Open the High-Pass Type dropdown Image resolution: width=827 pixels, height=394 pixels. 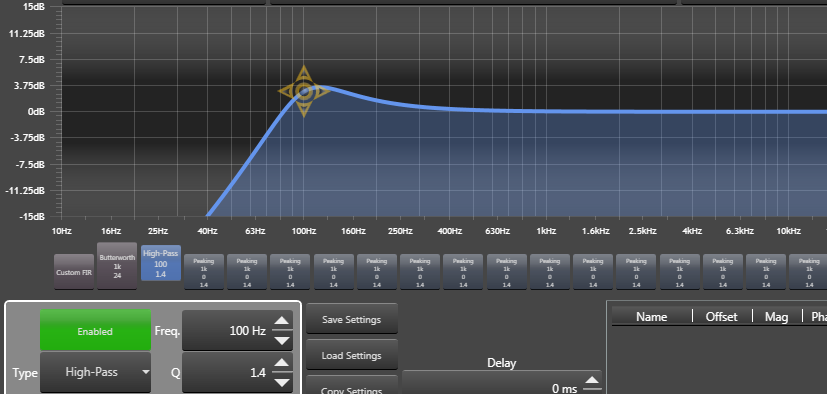click(95, 372)
